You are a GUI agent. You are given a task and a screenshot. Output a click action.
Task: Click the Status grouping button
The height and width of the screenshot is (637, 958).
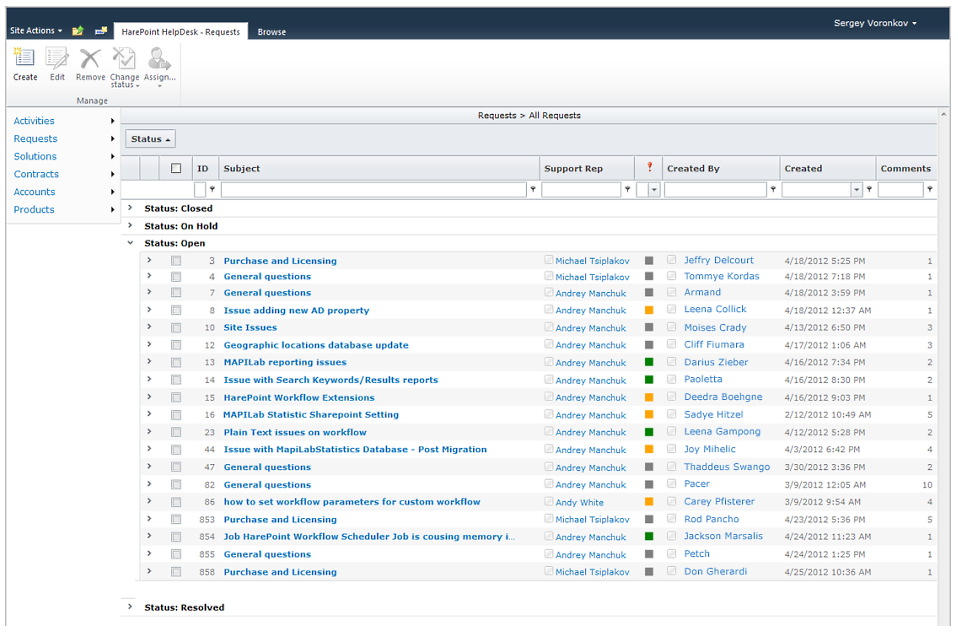(150, 139)
